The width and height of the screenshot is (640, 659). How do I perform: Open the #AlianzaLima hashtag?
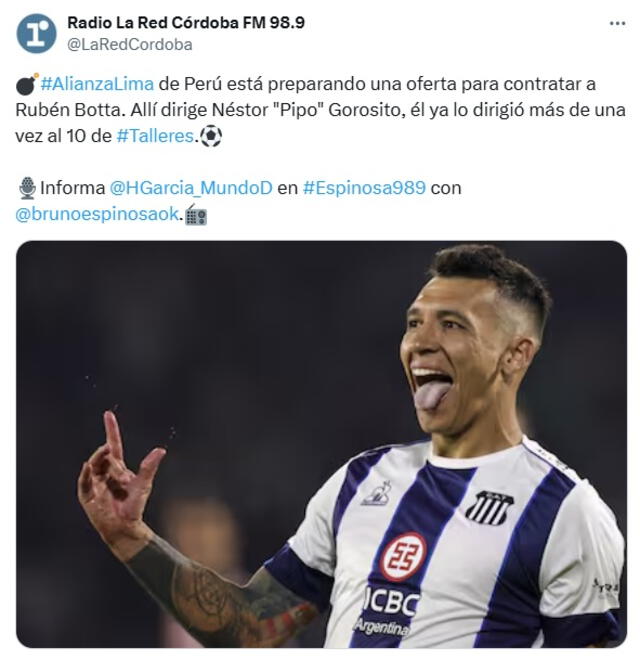[97, 84]
